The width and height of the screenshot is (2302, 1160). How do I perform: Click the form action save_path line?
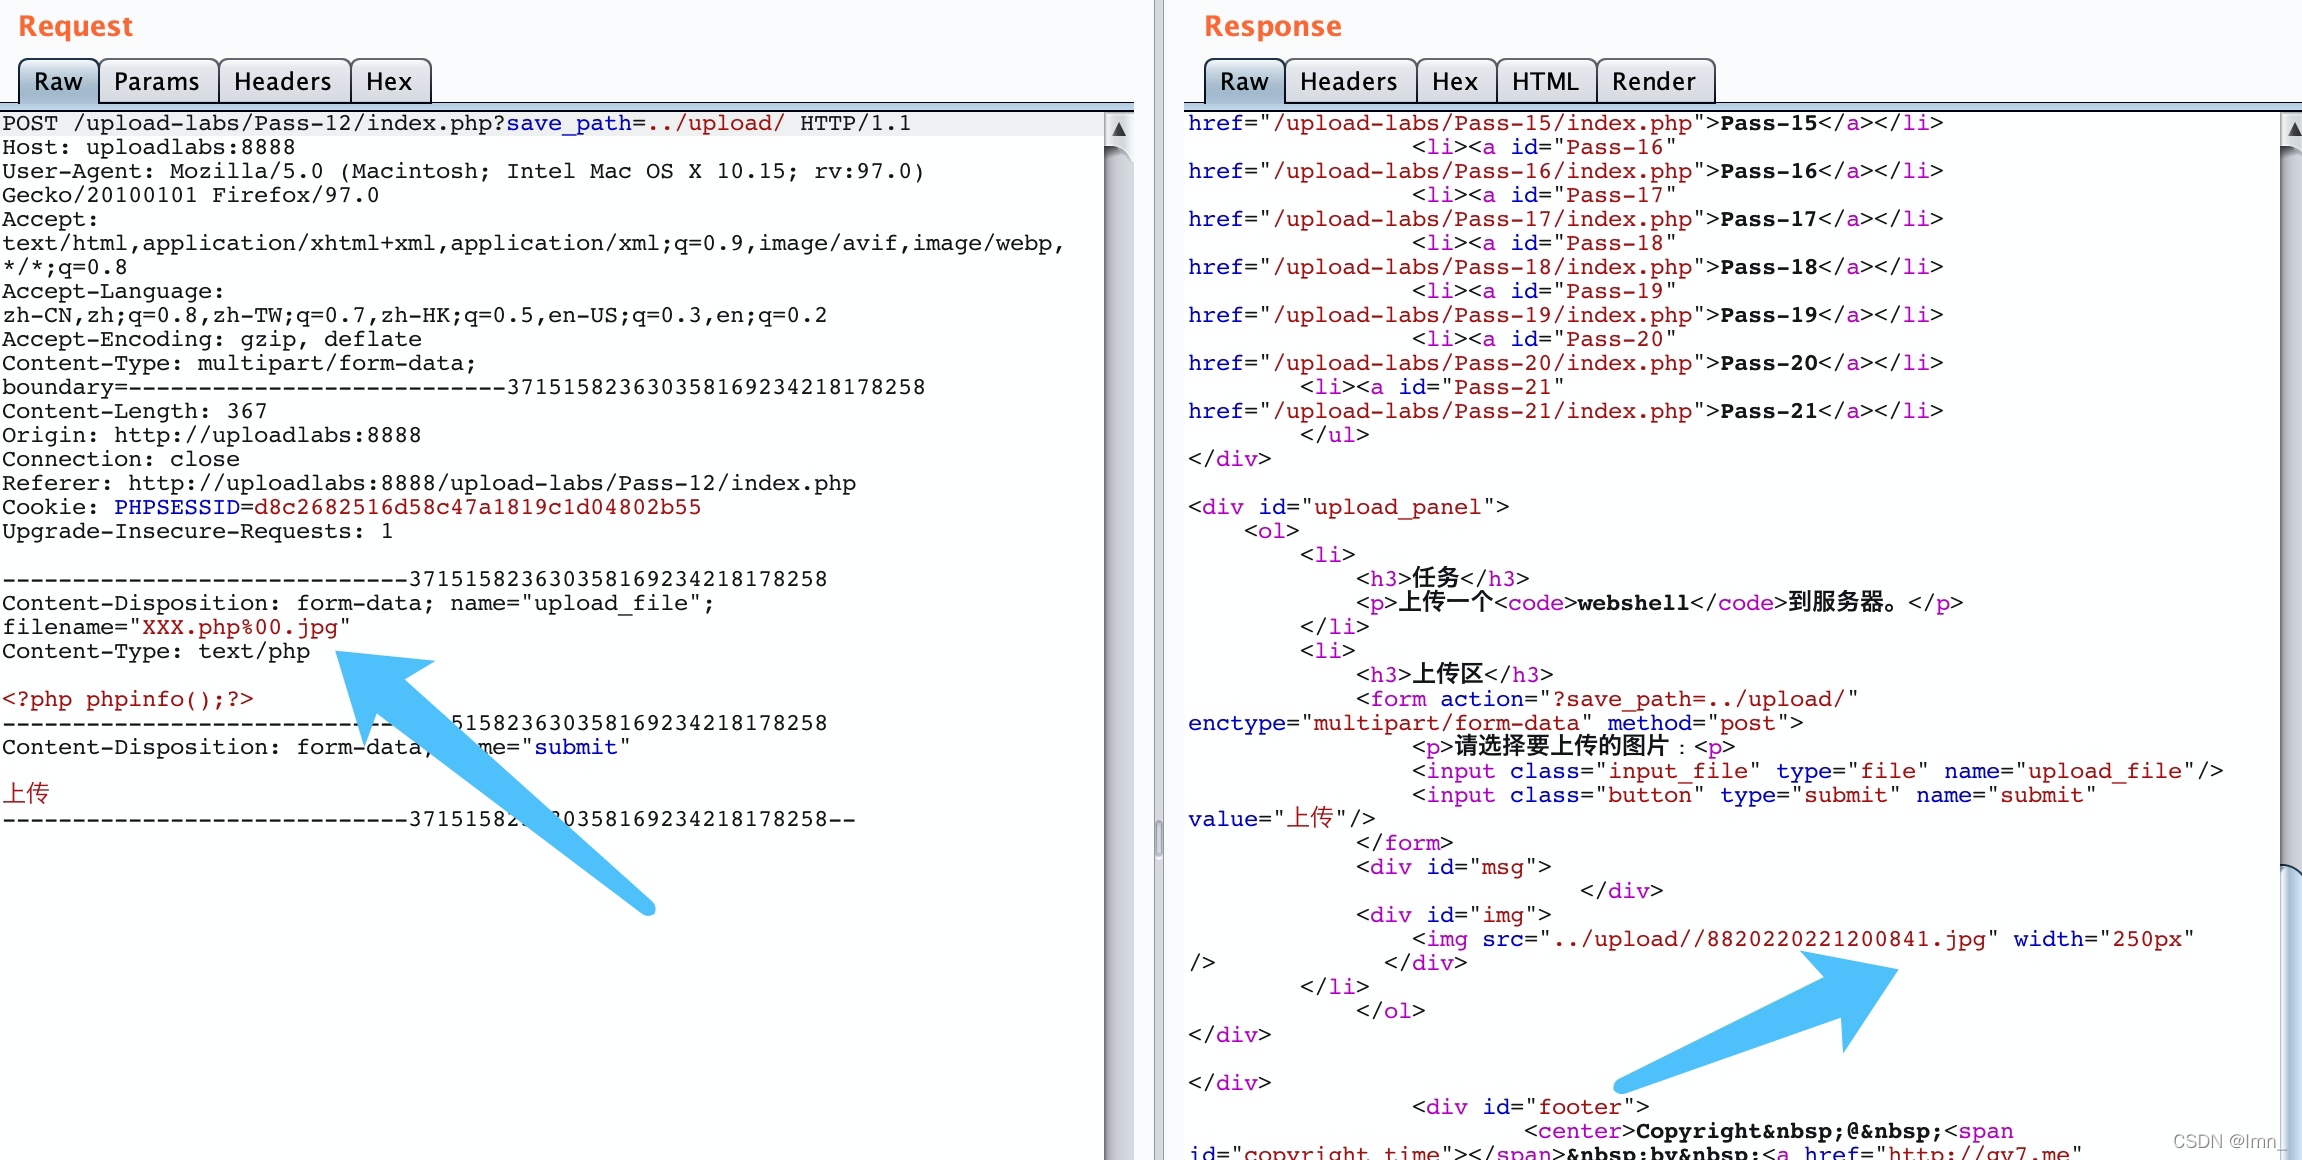click(x=1606, y=699)
